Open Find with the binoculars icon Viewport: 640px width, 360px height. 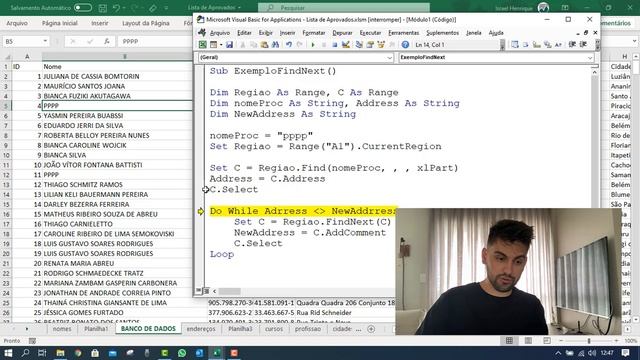pos(276,45)
